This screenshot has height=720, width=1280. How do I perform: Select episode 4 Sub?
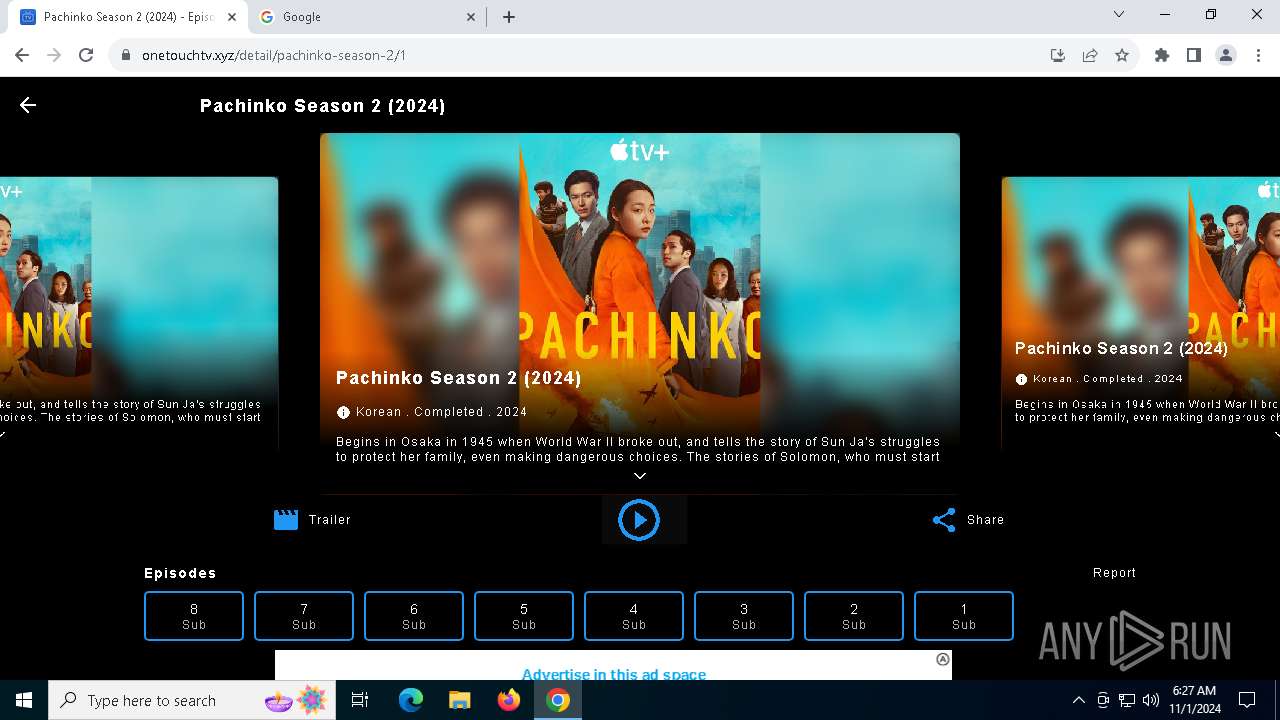(x=634, y=616)
